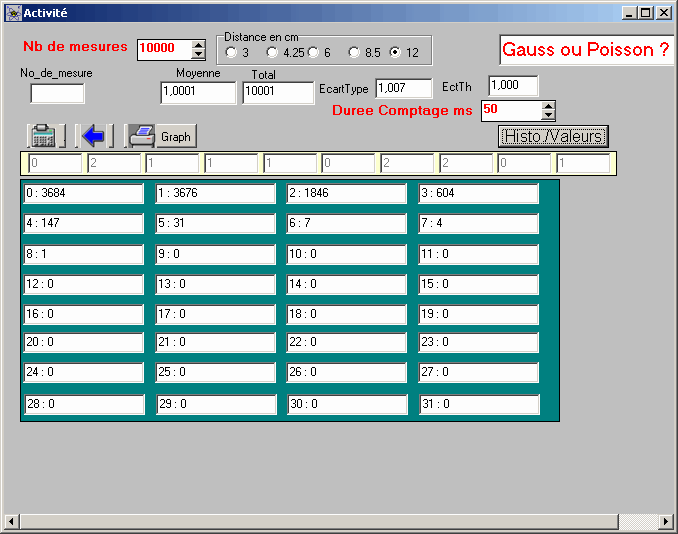Click the horizontal scrollbar left arrow
Screen dimensions: 678x534
tap(11, 523)
